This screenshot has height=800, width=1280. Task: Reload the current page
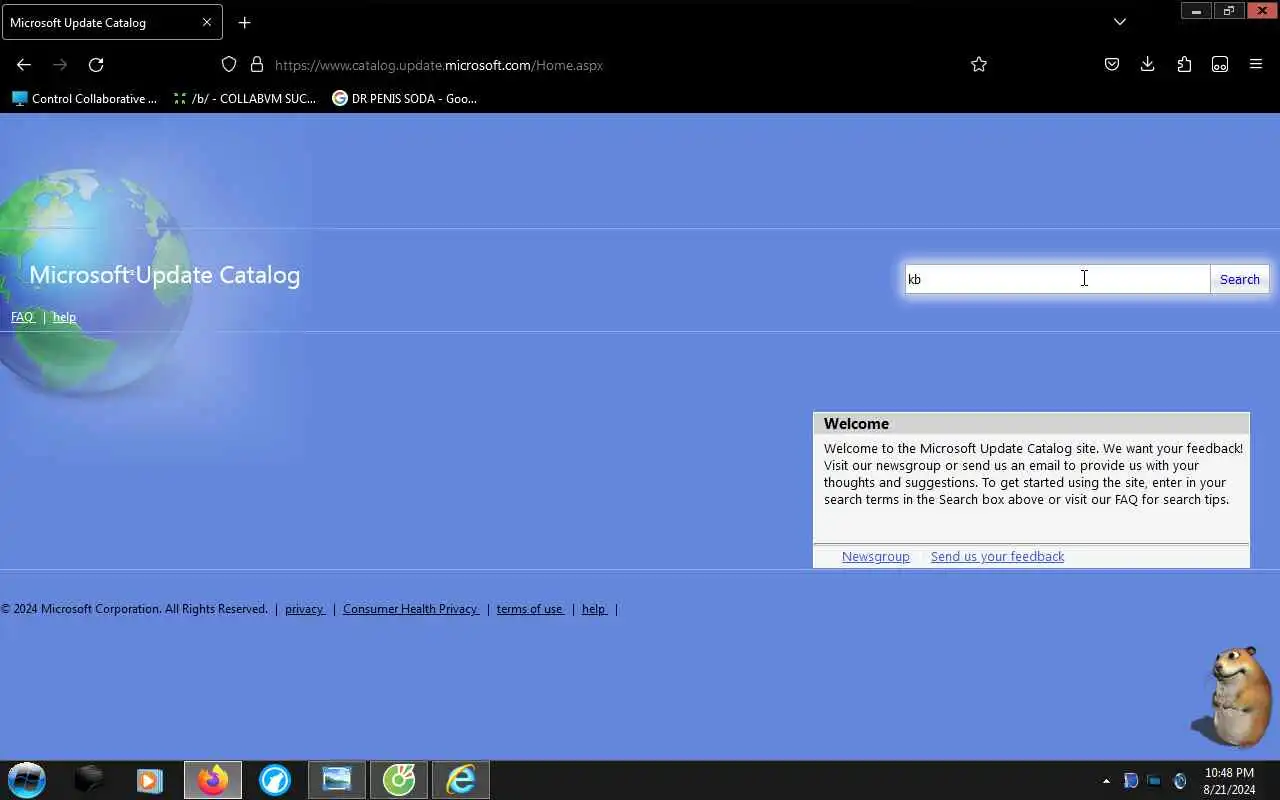pos(96,64)
